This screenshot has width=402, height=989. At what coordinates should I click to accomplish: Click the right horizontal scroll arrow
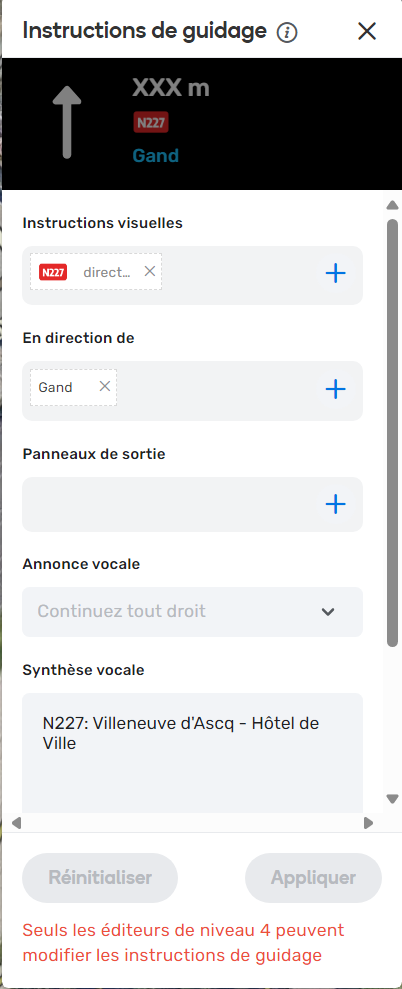tap(369, 822)
